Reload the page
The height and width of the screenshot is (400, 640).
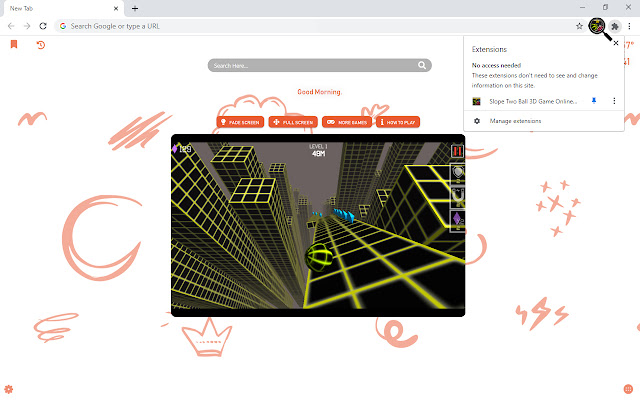coord(43,26)
